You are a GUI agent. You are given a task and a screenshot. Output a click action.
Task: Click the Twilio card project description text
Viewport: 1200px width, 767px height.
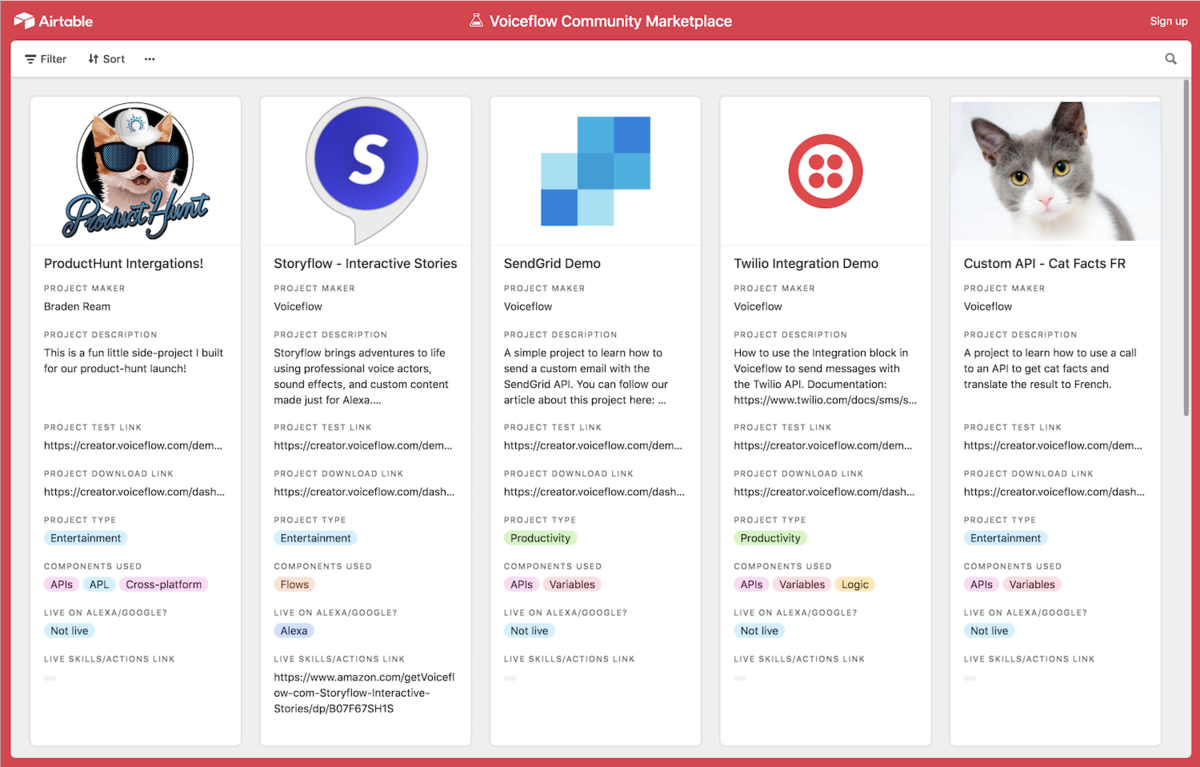coord(824,376)
